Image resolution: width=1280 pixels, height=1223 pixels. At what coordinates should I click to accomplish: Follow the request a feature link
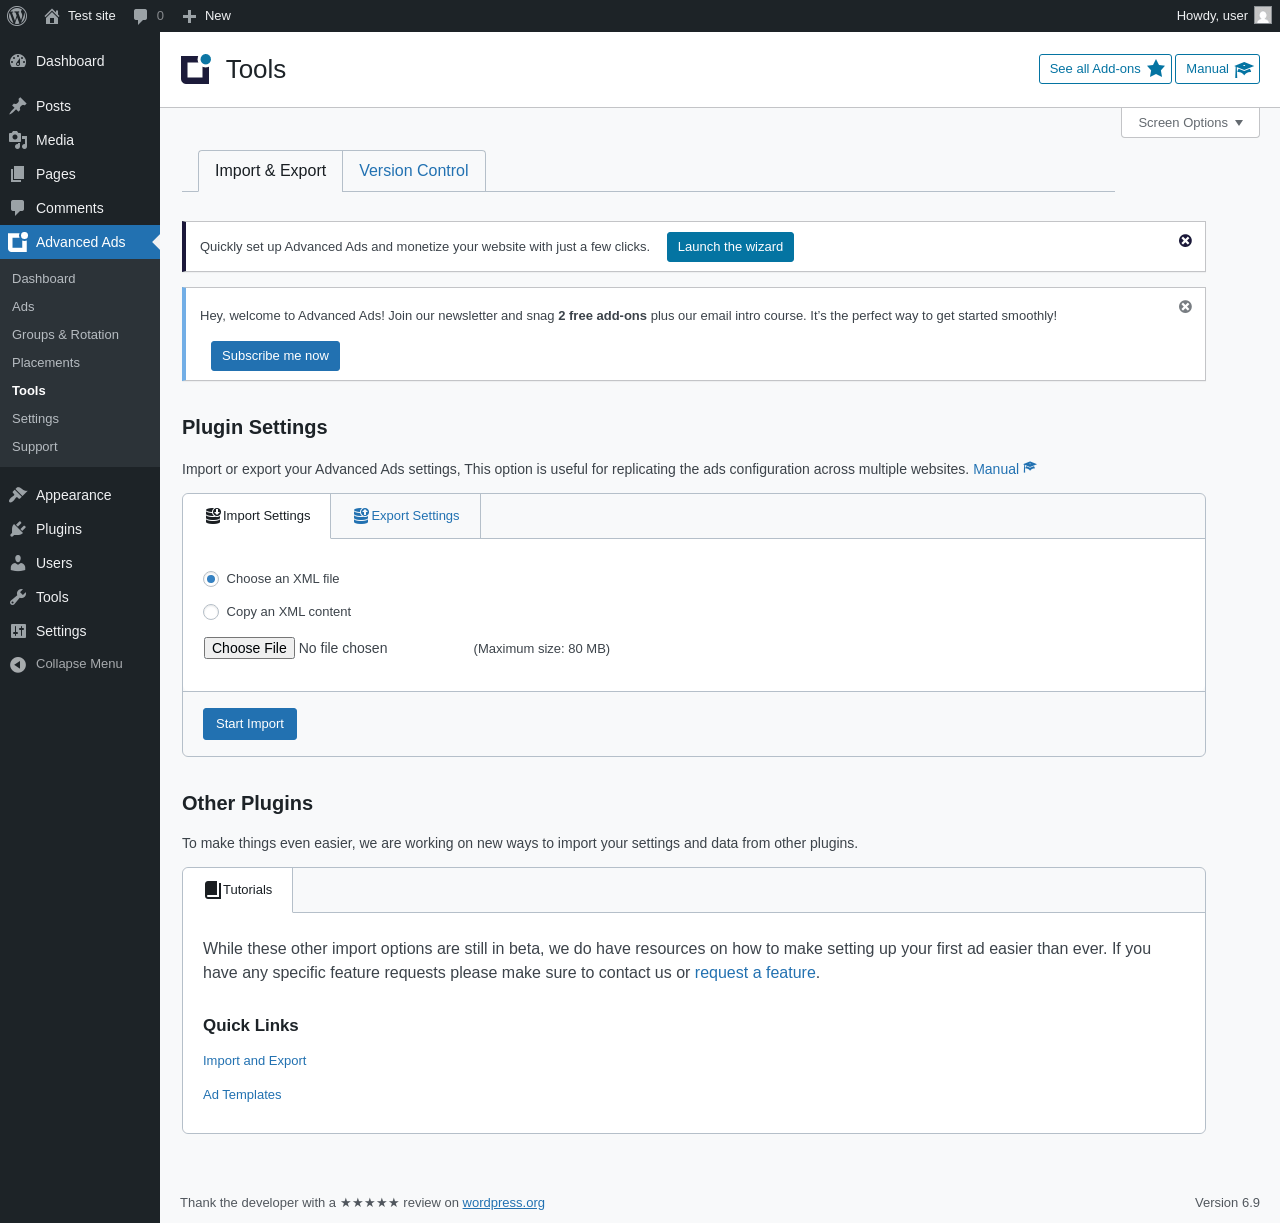[x=755, y=973]
